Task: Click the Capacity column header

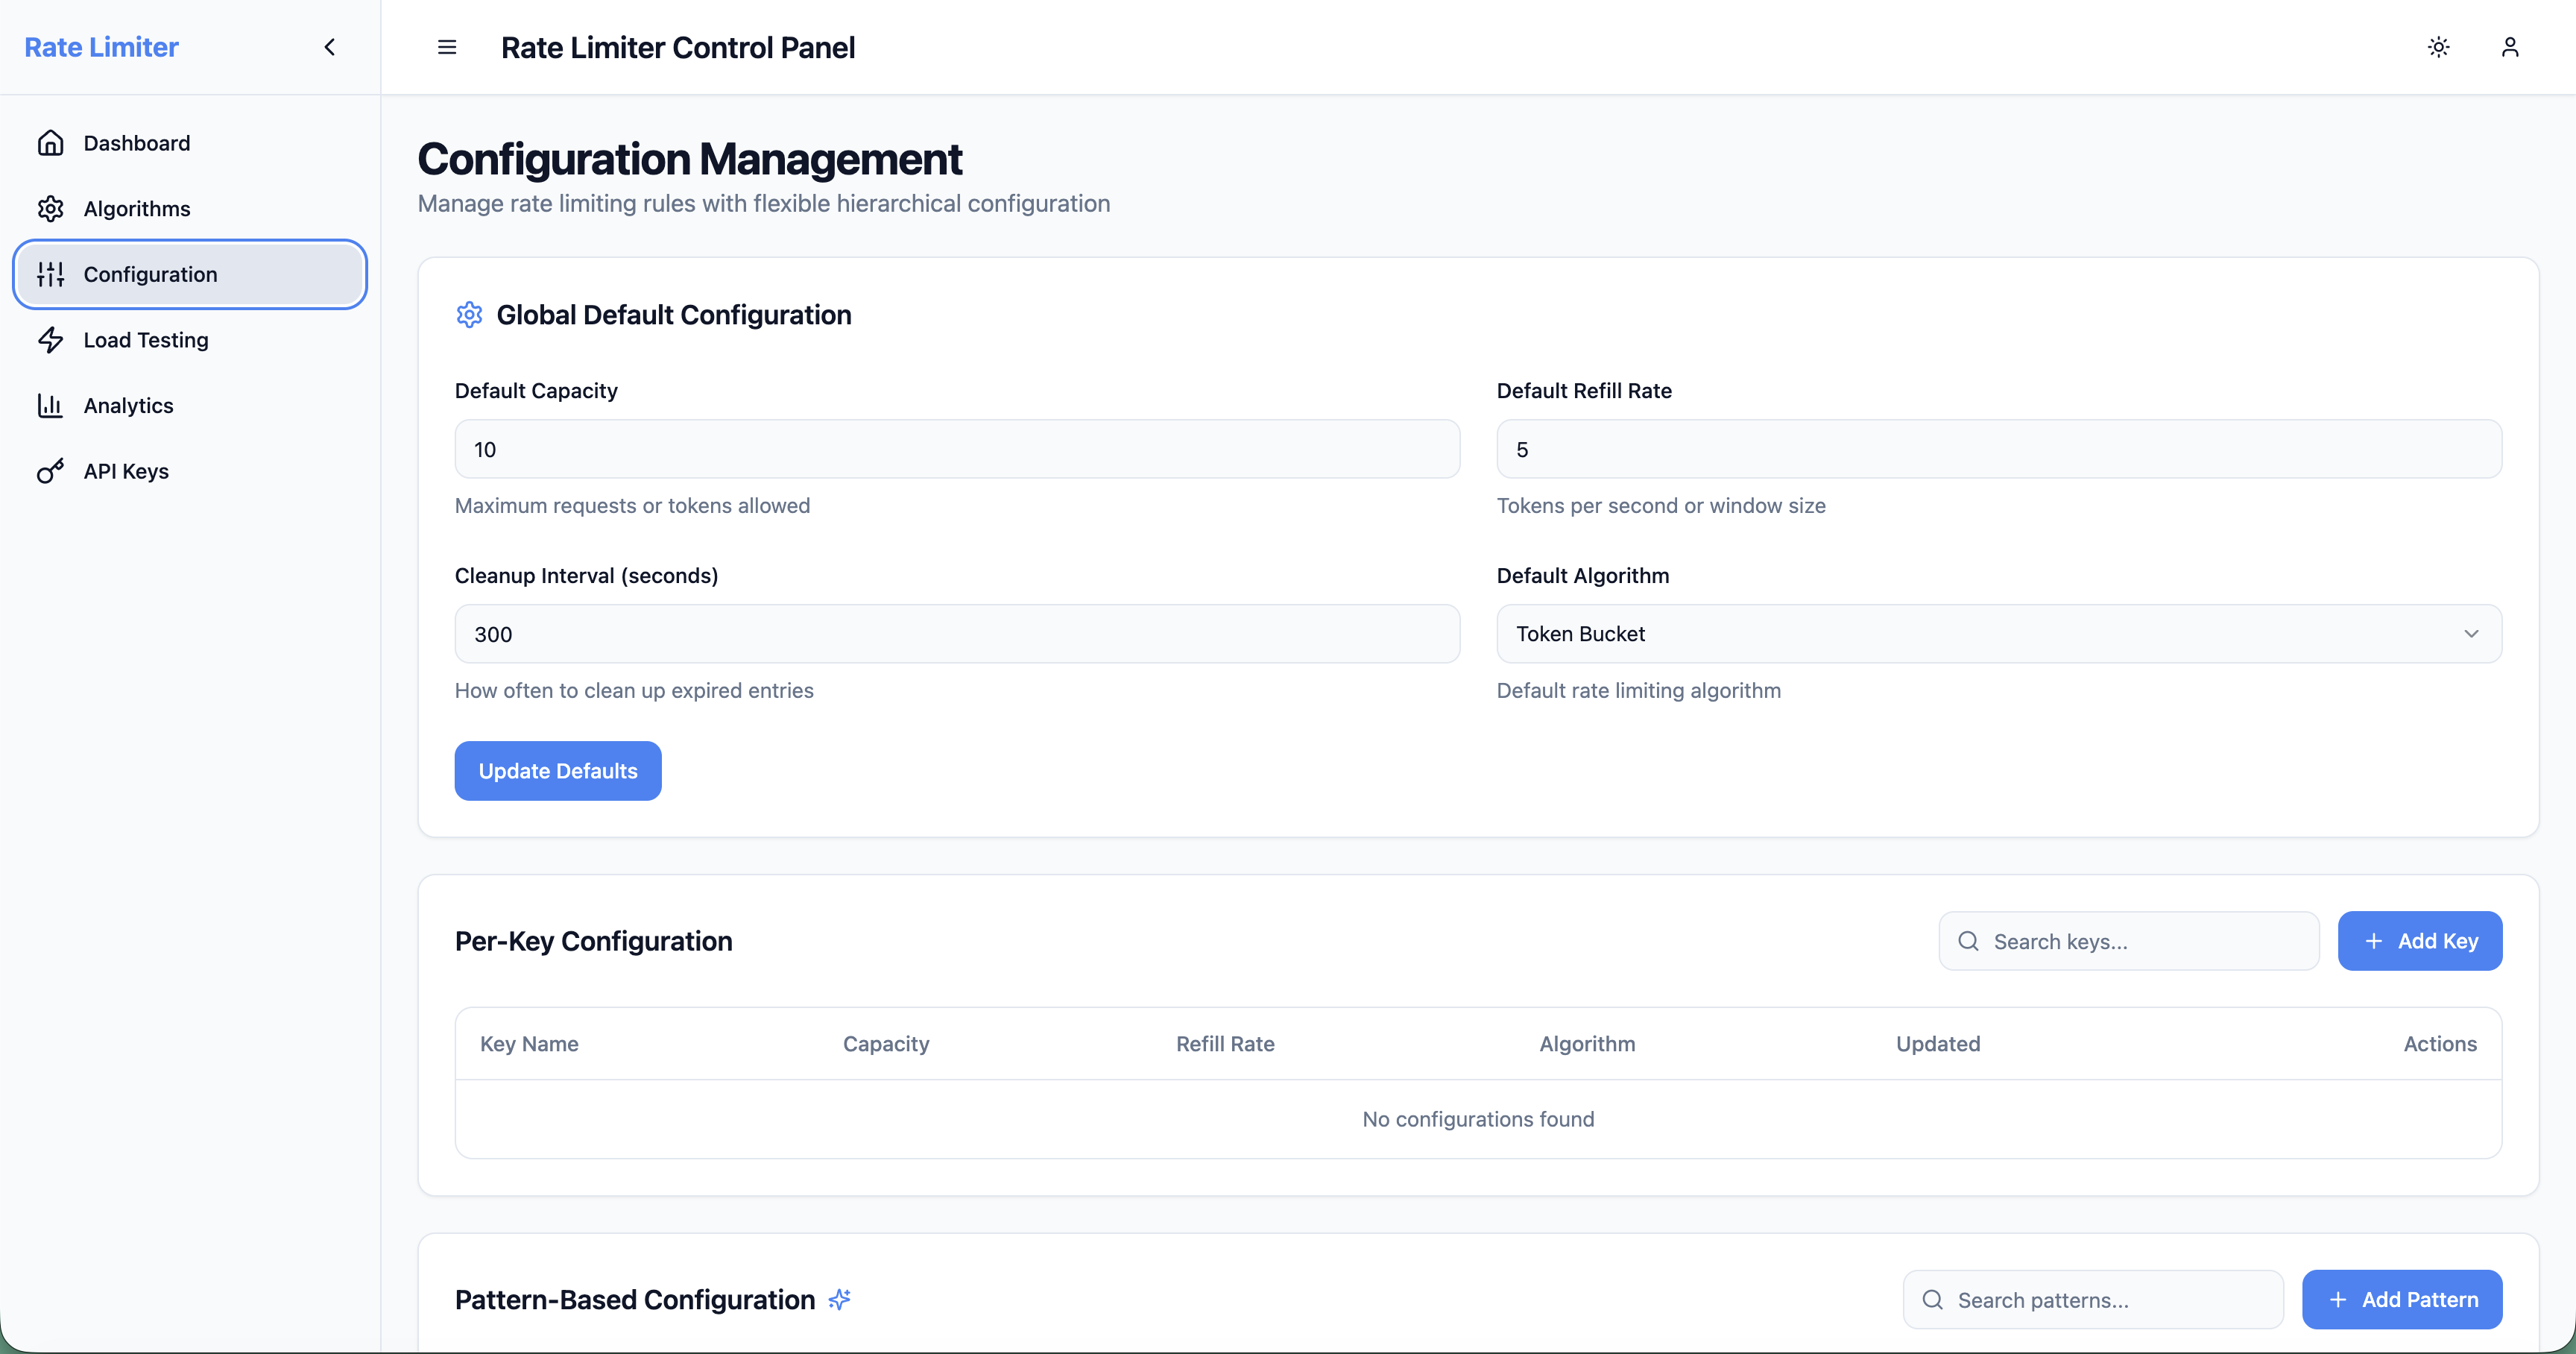Action: pos(886,1044)
